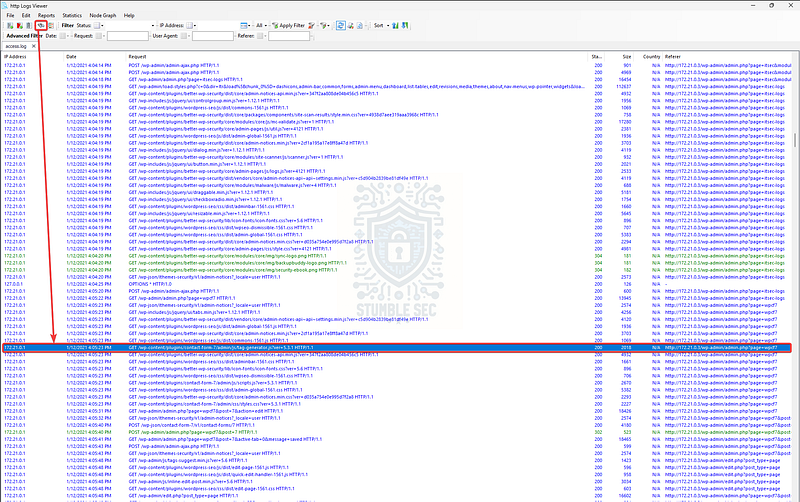Click the Request advanced filter text field
Image resolution: width=800 pixels, height=502 pixels.
128,36
